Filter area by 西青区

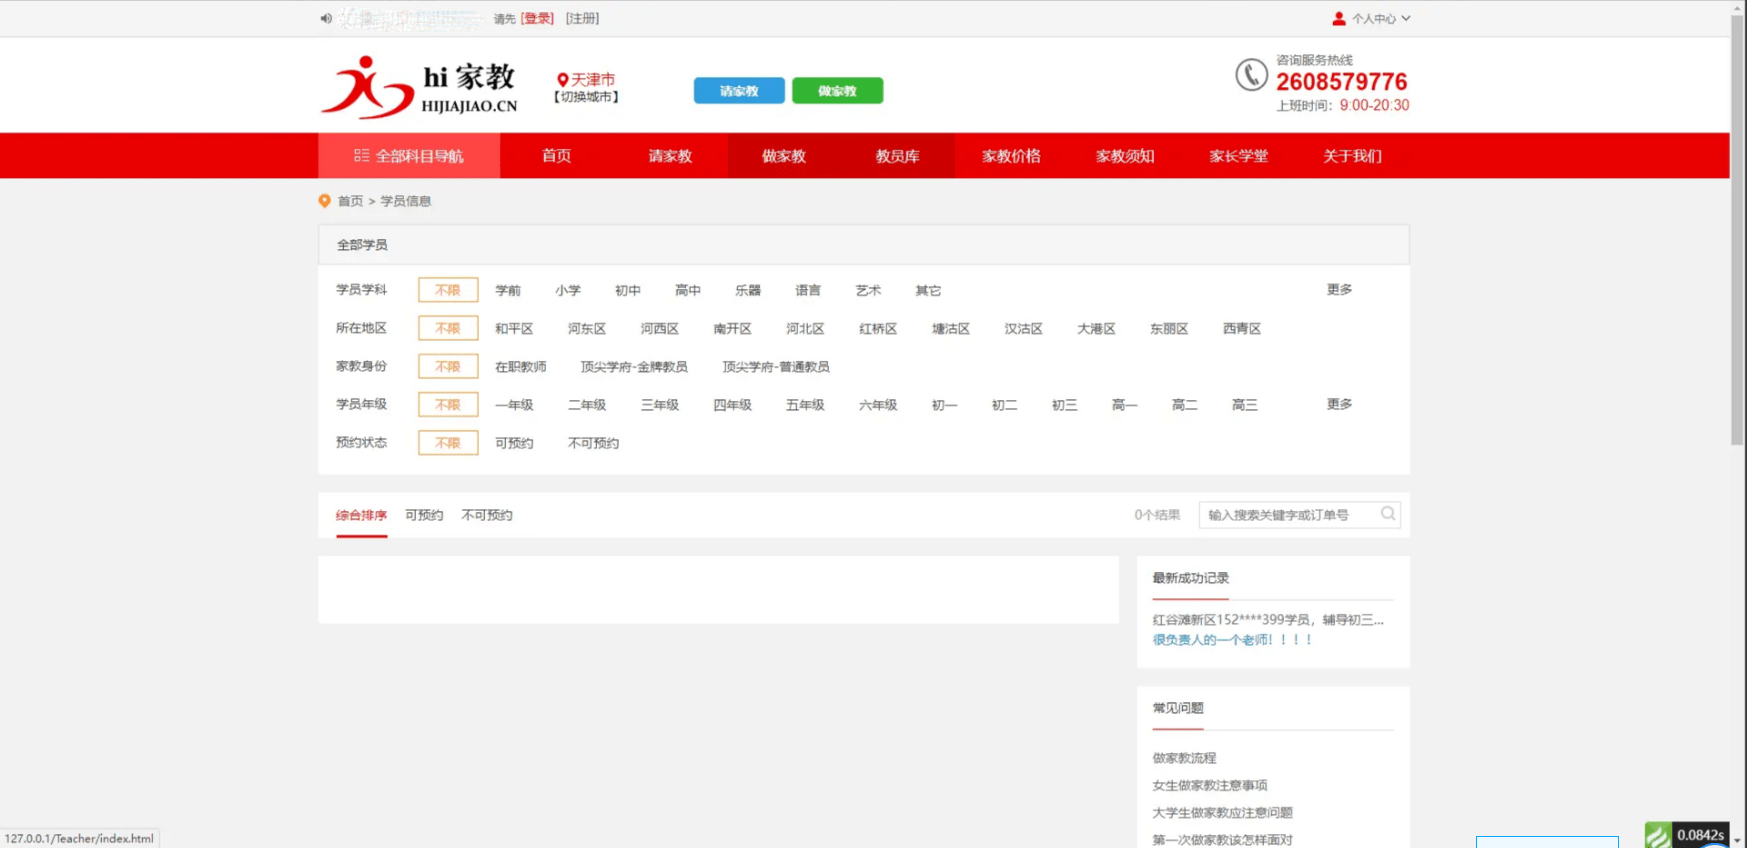1242,328
